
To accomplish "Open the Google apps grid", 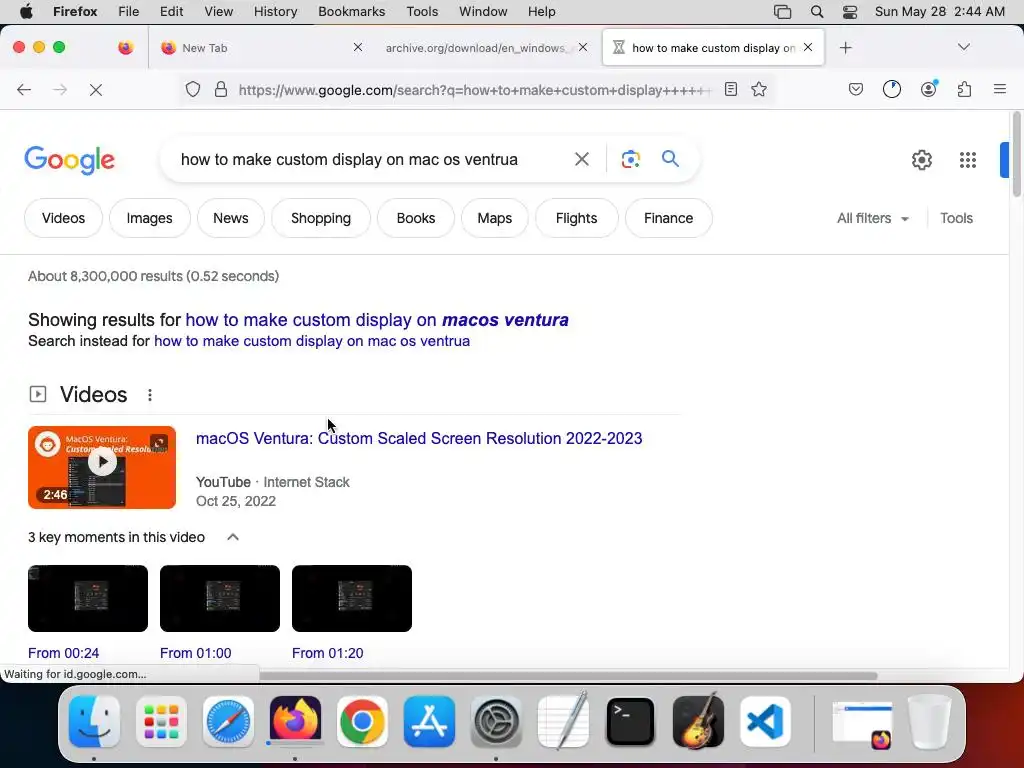I will point(967,160).
